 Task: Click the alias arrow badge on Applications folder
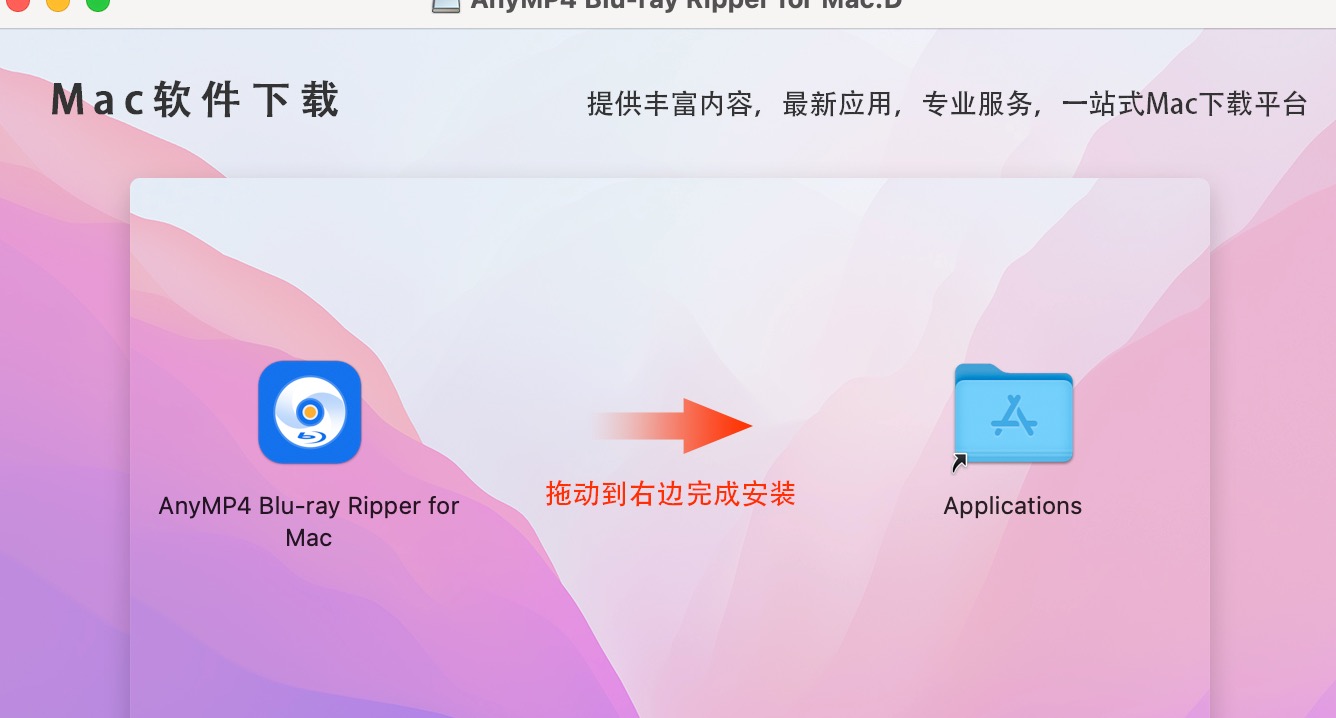960,461
